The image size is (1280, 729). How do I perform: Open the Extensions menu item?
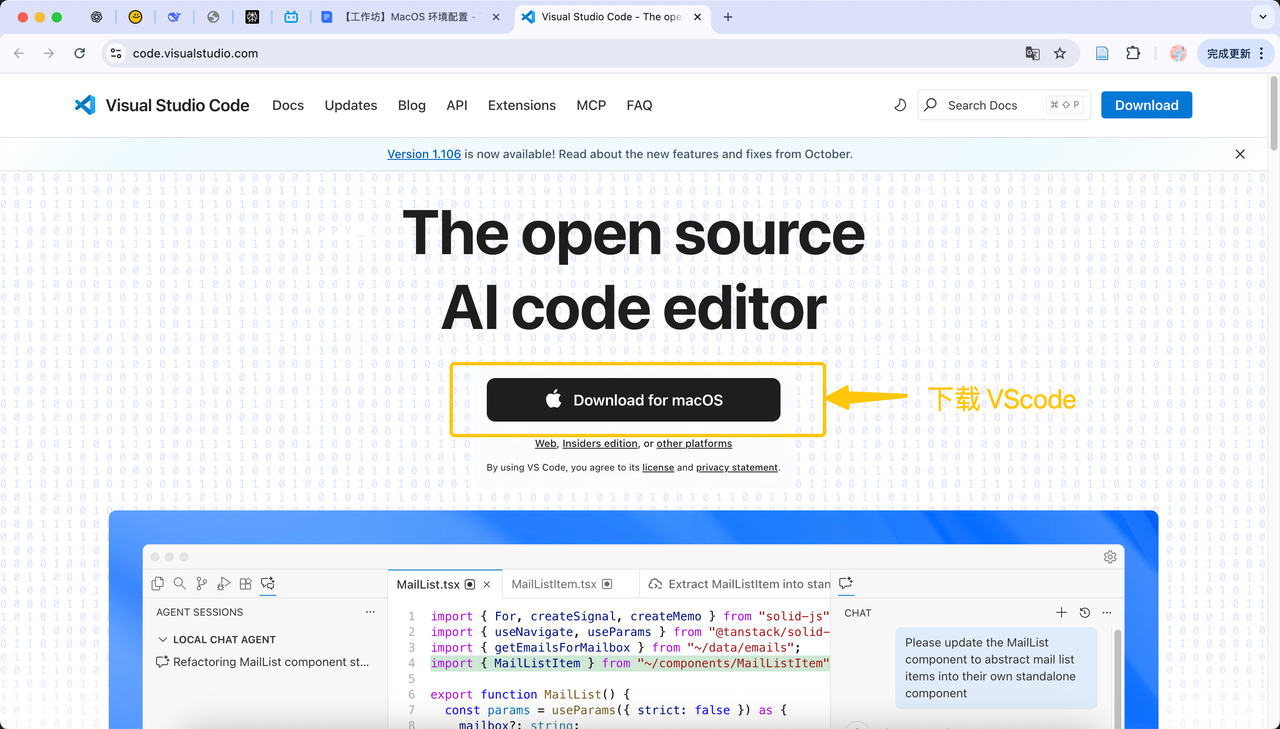[521, 105]
